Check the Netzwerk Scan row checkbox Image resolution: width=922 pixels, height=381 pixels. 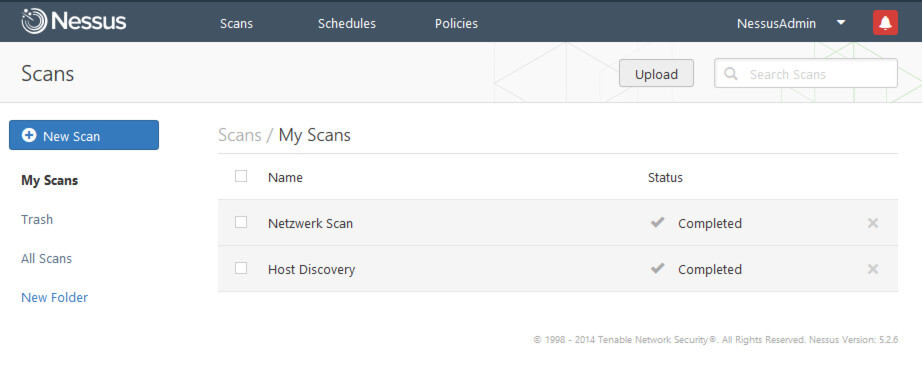click(240, 222)
